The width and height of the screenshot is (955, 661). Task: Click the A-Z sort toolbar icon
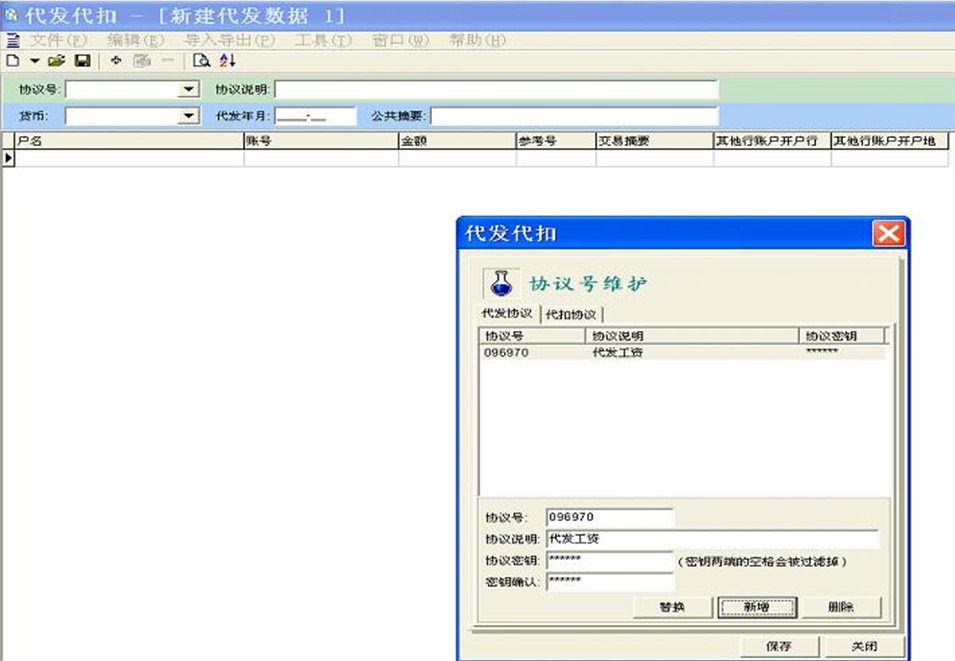227,61
